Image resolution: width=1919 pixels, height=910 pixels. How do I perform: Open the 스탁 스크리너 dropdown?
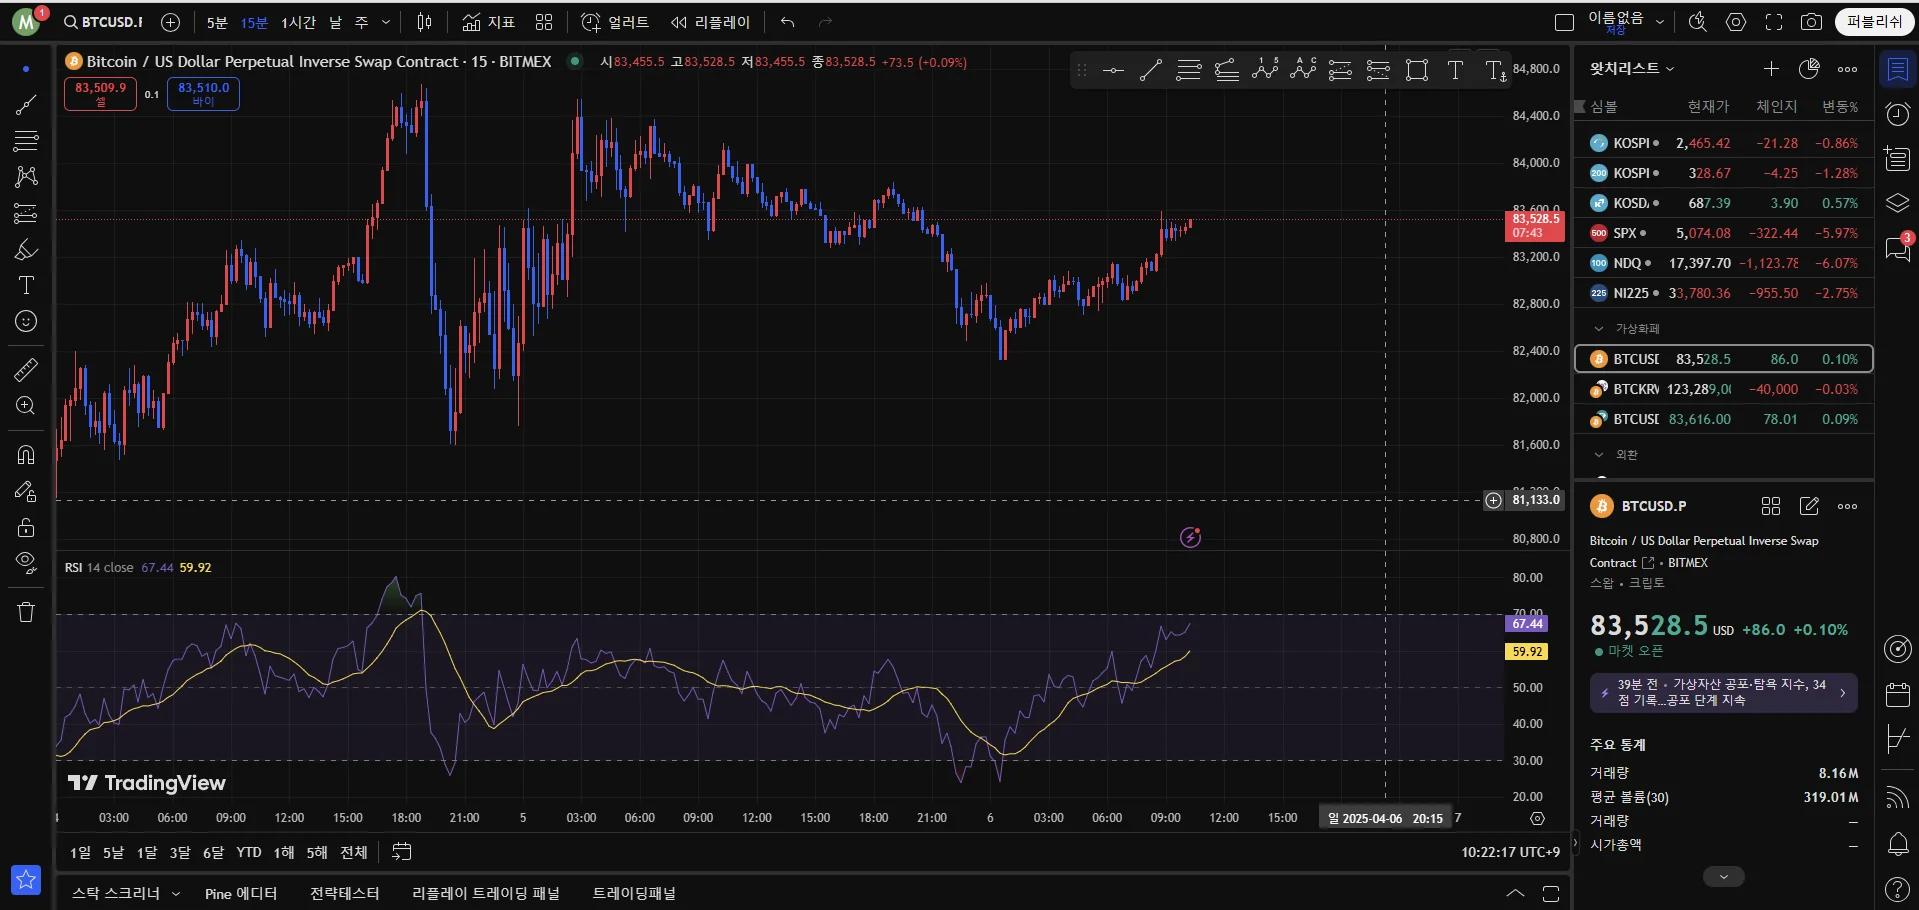point(126,893)
